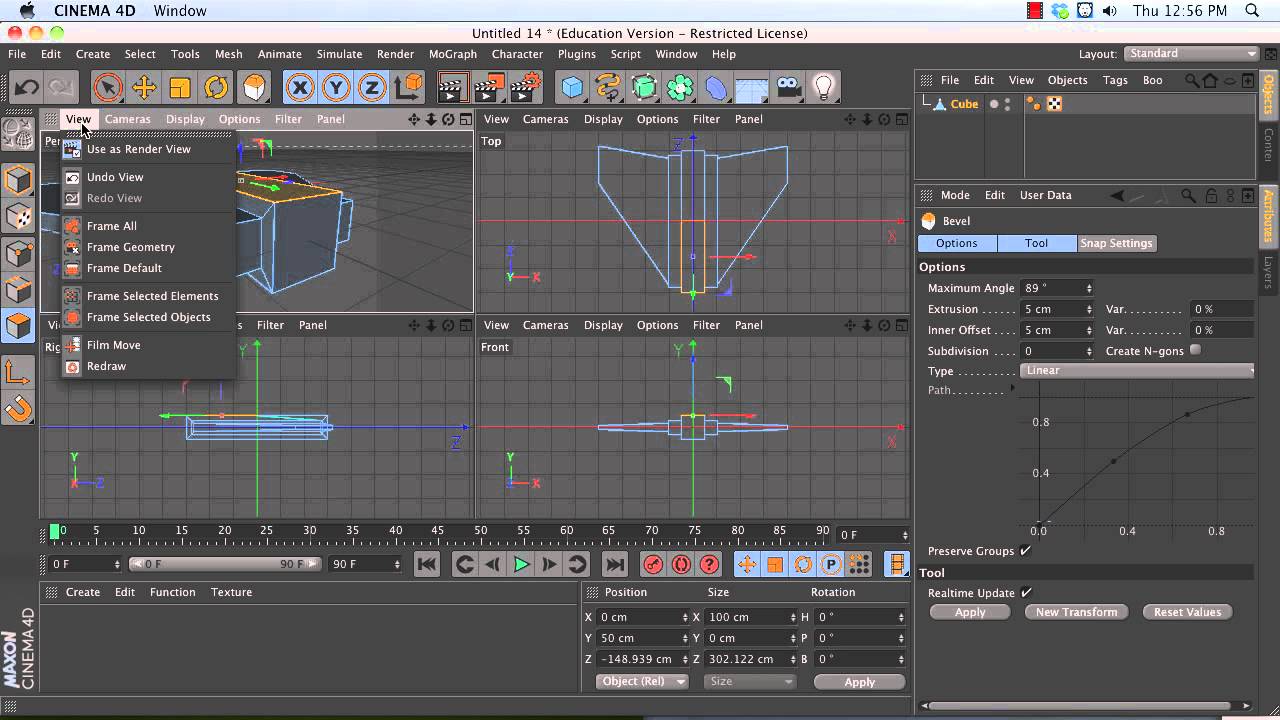Select the Move tool in top toolbar
This screenshot has width=1280, height=720.
[144, 88]
